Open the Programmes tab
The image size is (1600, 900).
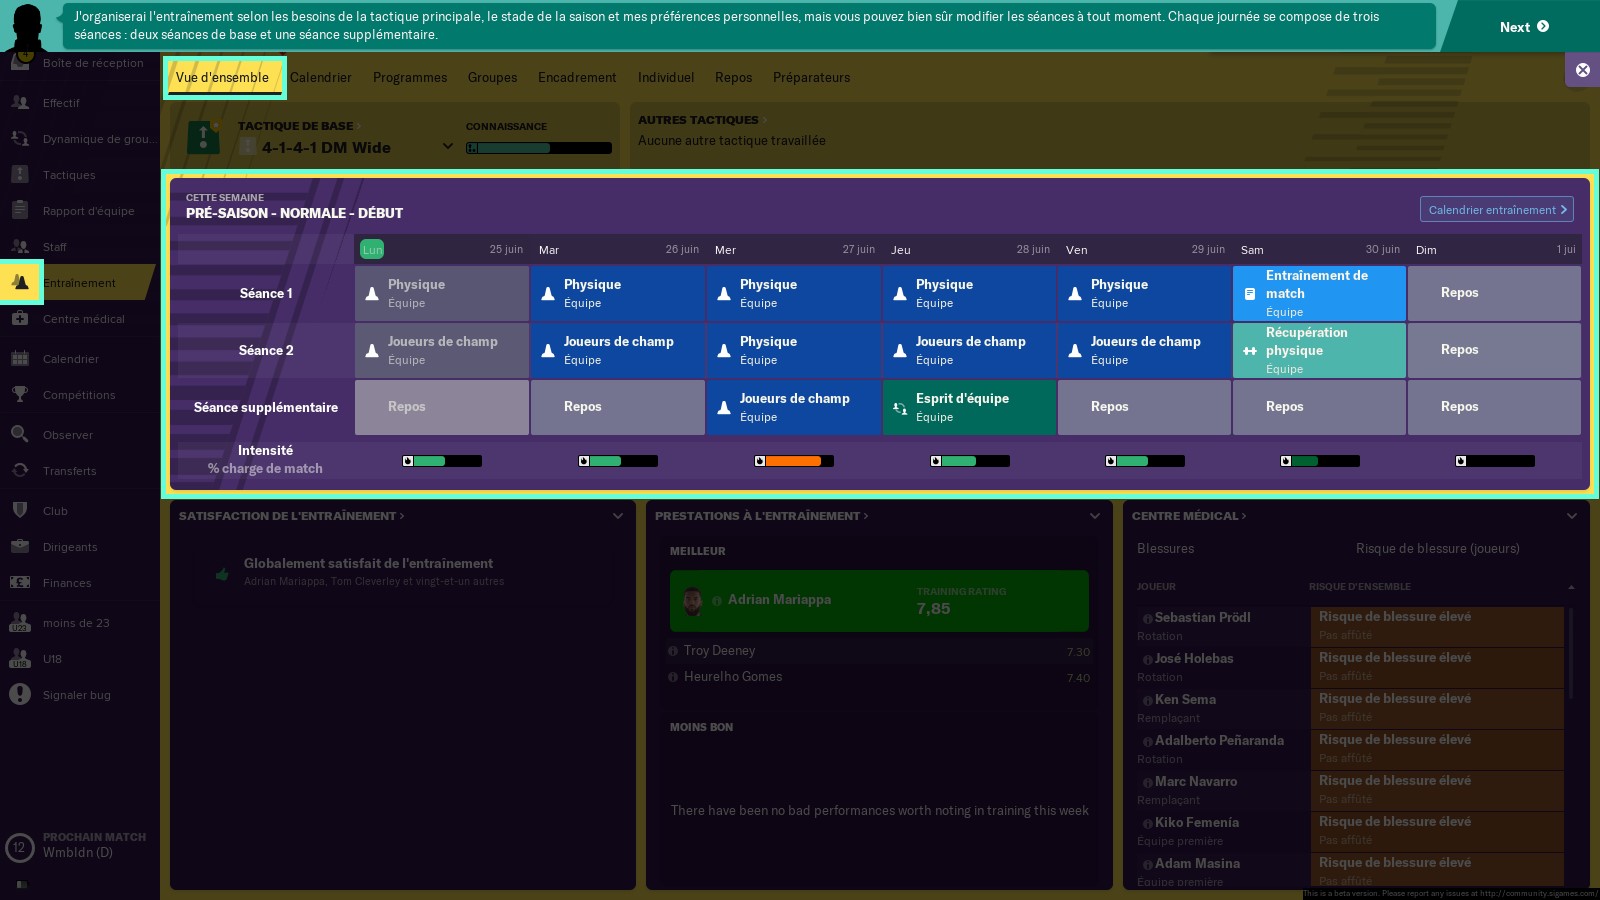tap(410, 78)
